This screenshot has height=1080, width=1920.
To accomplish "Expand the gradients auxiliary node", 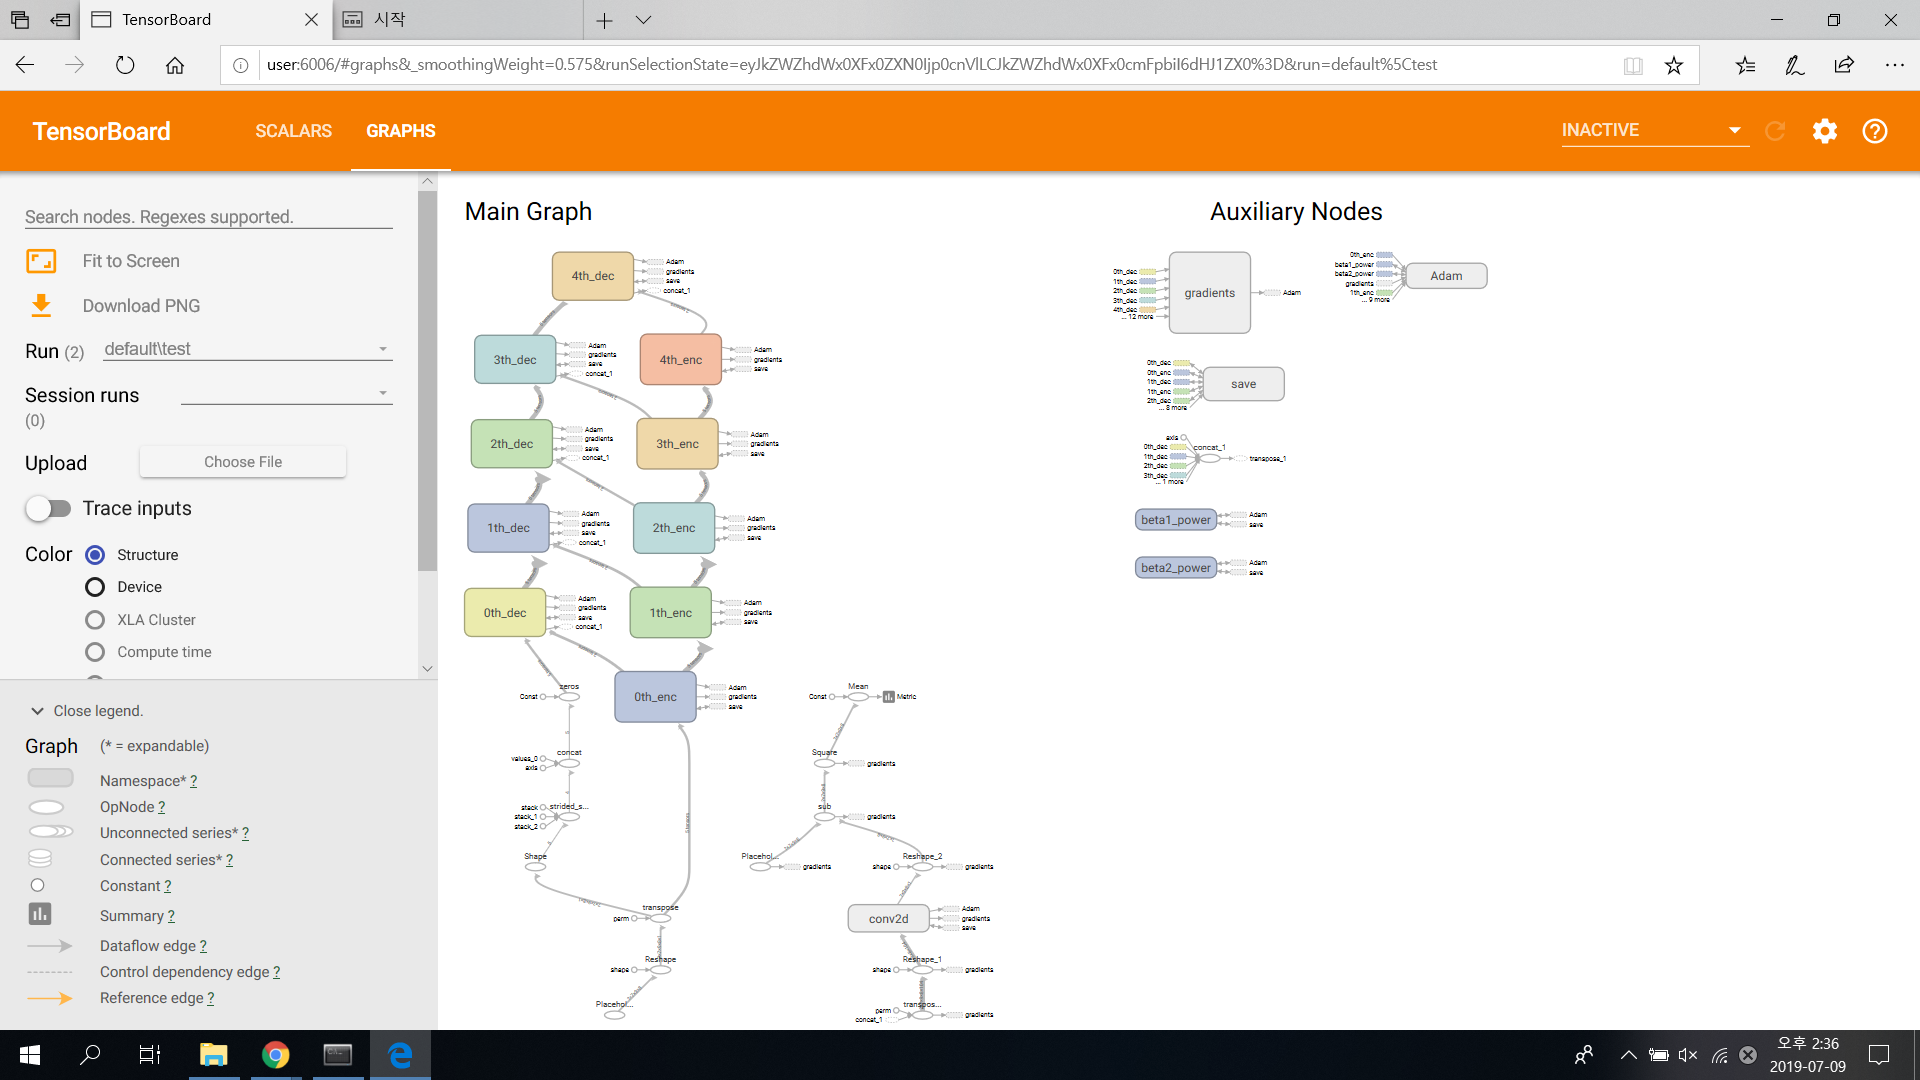I will (1210, 293).
